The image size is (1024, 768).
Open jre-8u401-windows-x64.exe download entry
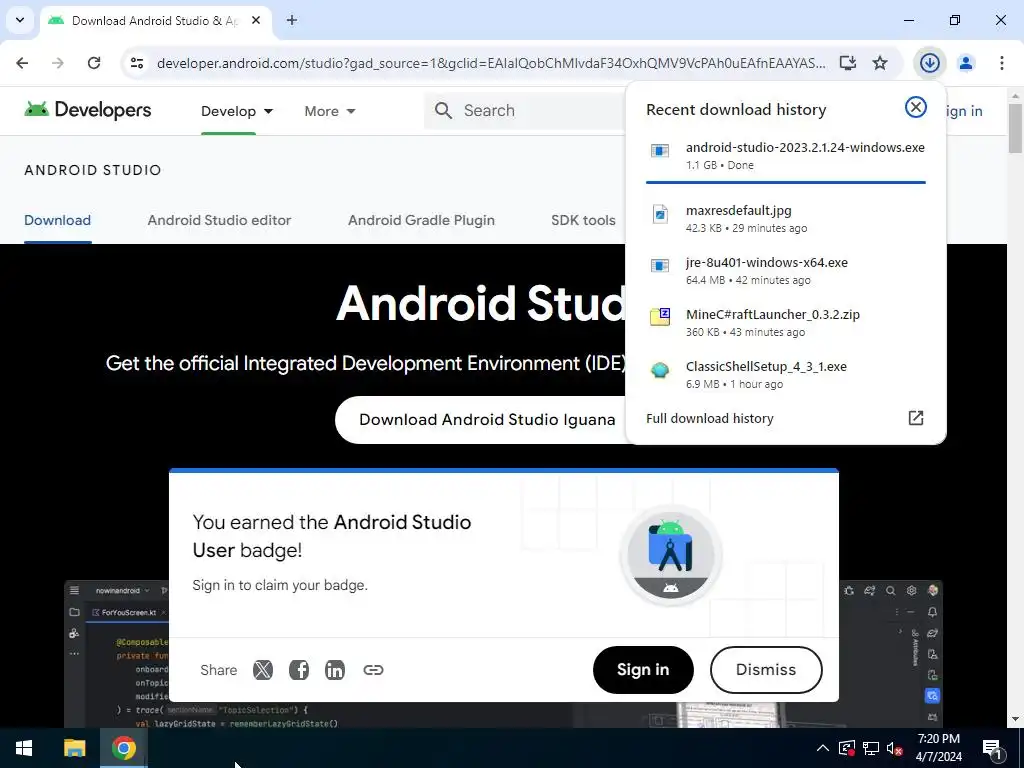pyautogui.click(x=786, y=270)
